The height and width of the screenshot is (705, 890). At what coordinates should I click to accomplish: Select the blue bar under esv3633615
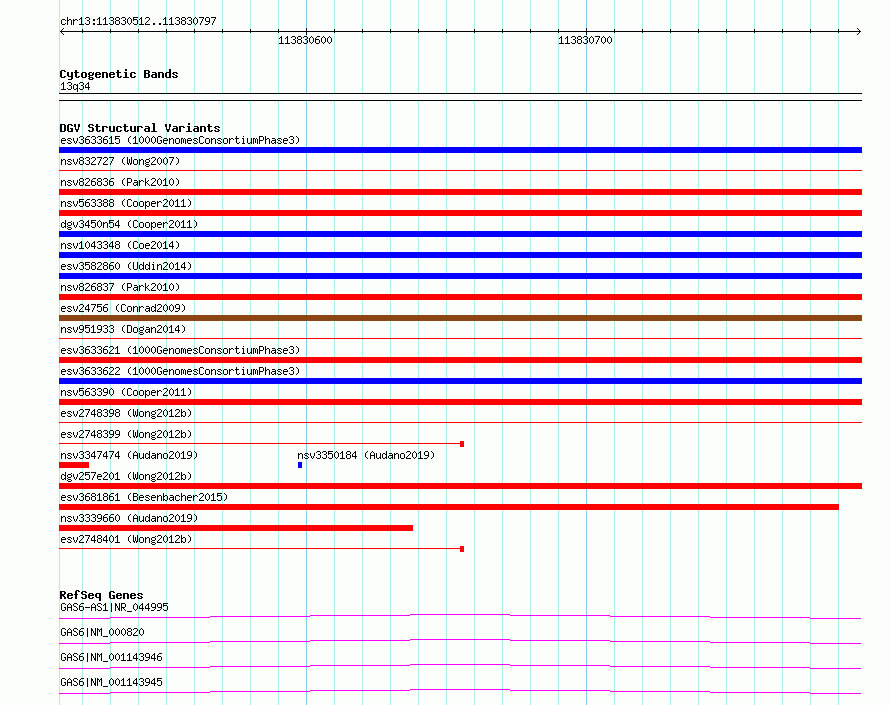pyautogui.click(x=460, y=150)
